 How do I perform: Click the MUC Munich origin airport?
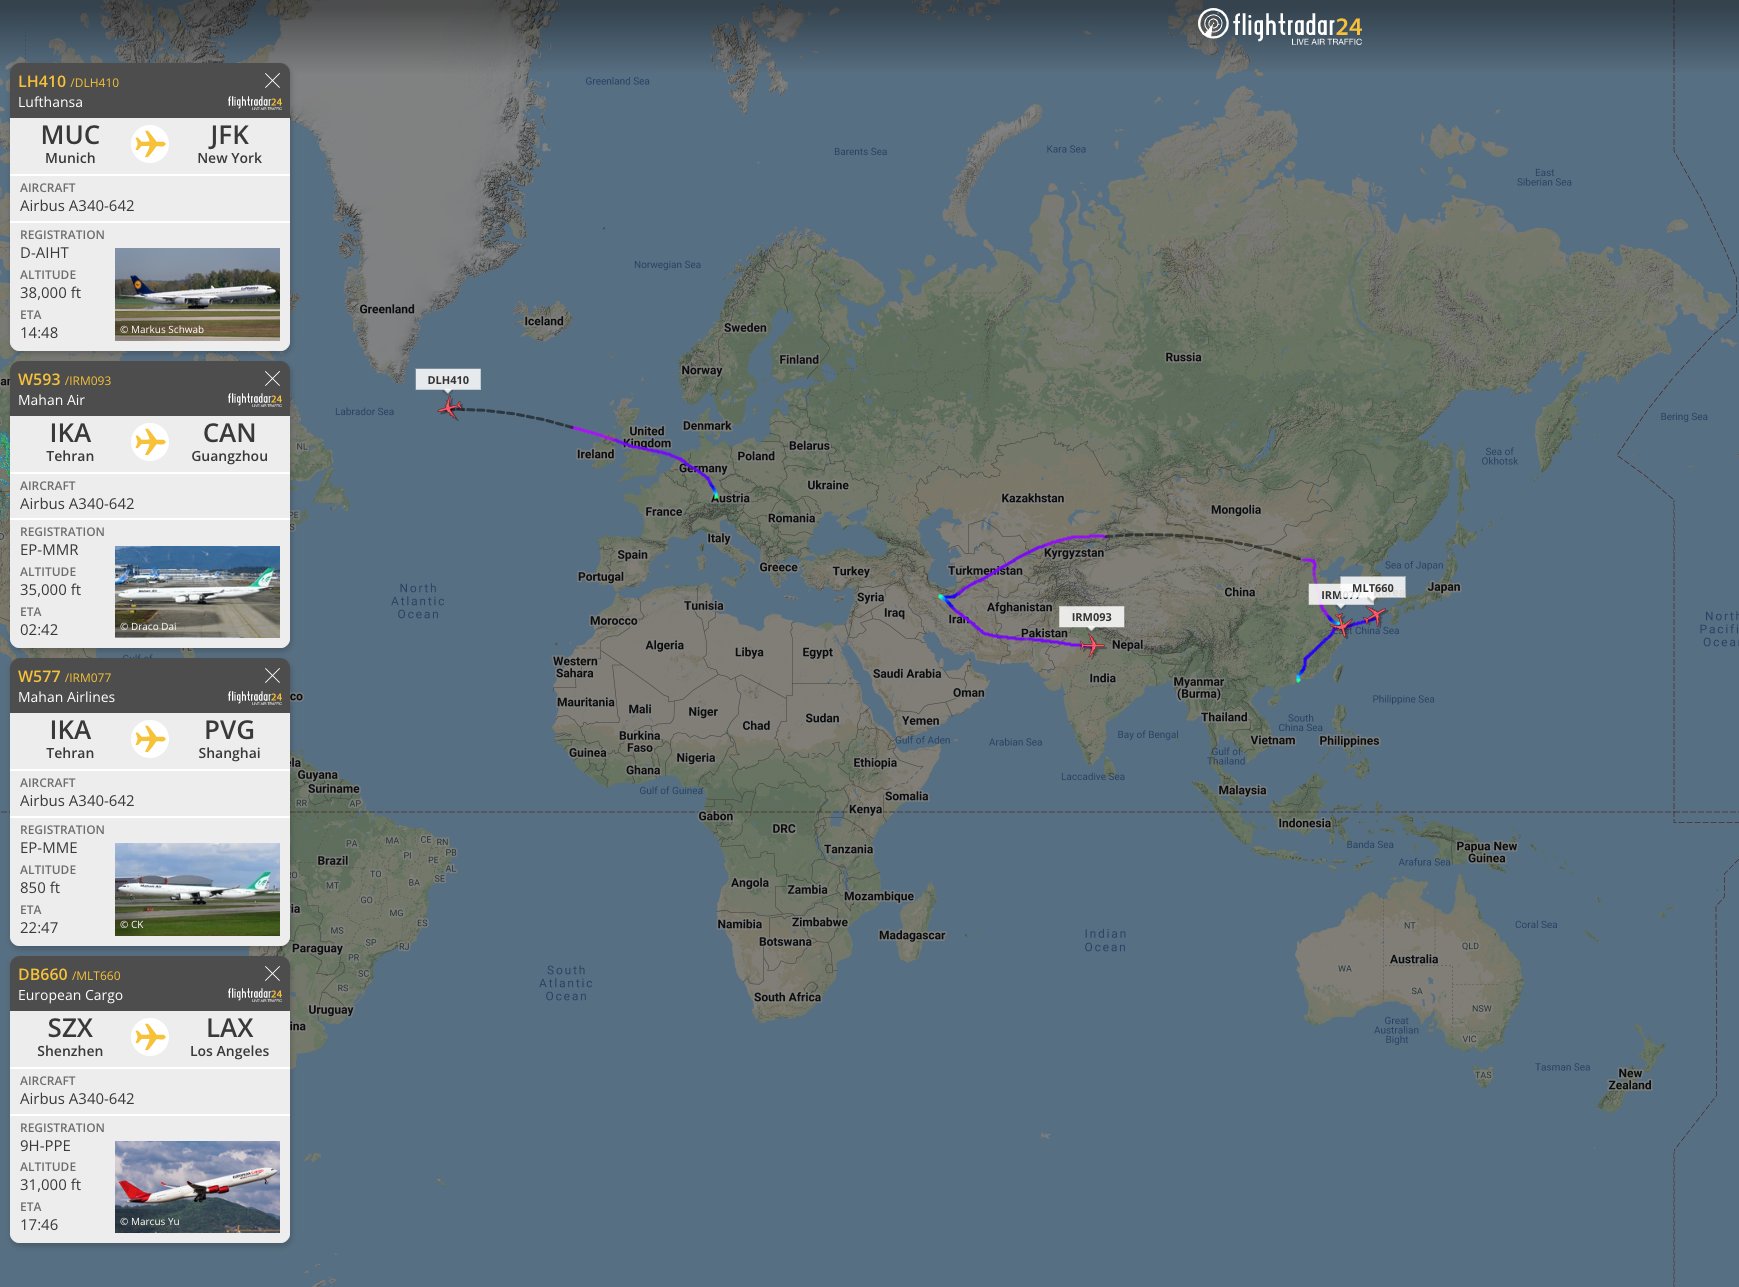pyautogui.click(x=70, y=144)
